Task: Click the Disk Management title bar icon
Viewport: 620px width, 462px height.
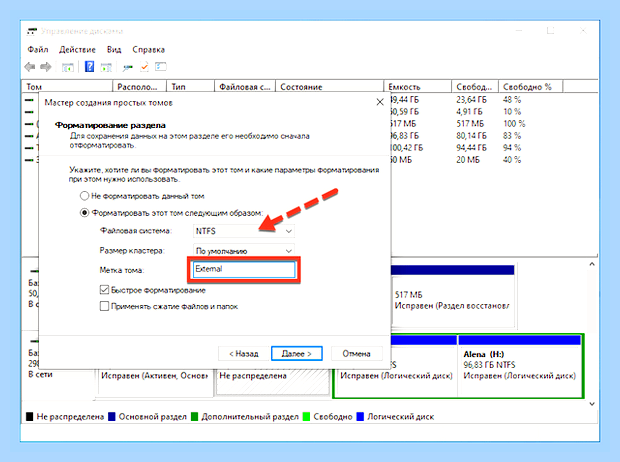Action: point(32,31)
